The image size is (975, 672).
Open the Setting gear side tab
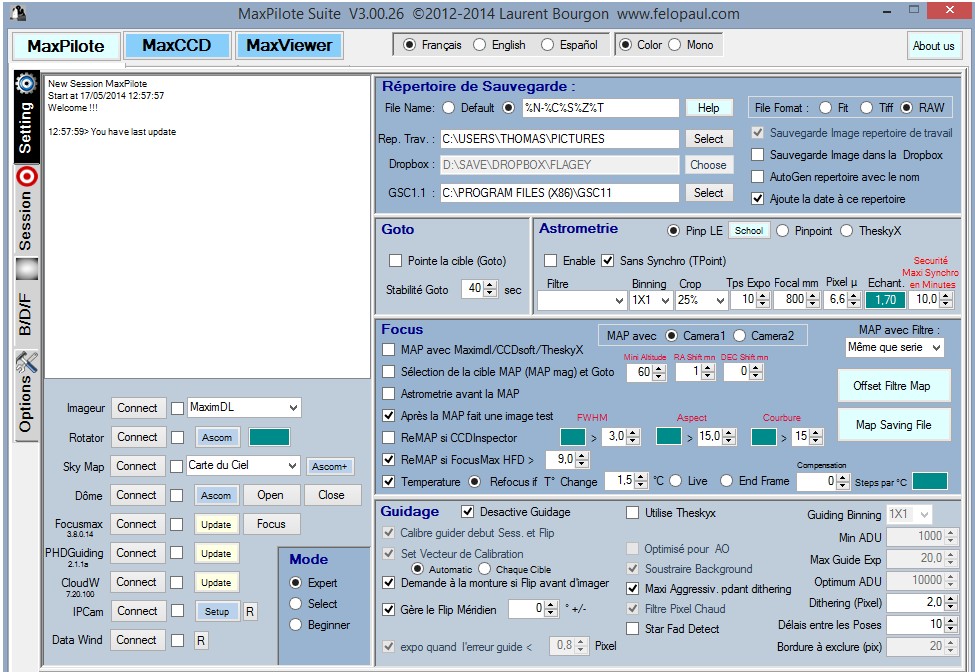26,117
